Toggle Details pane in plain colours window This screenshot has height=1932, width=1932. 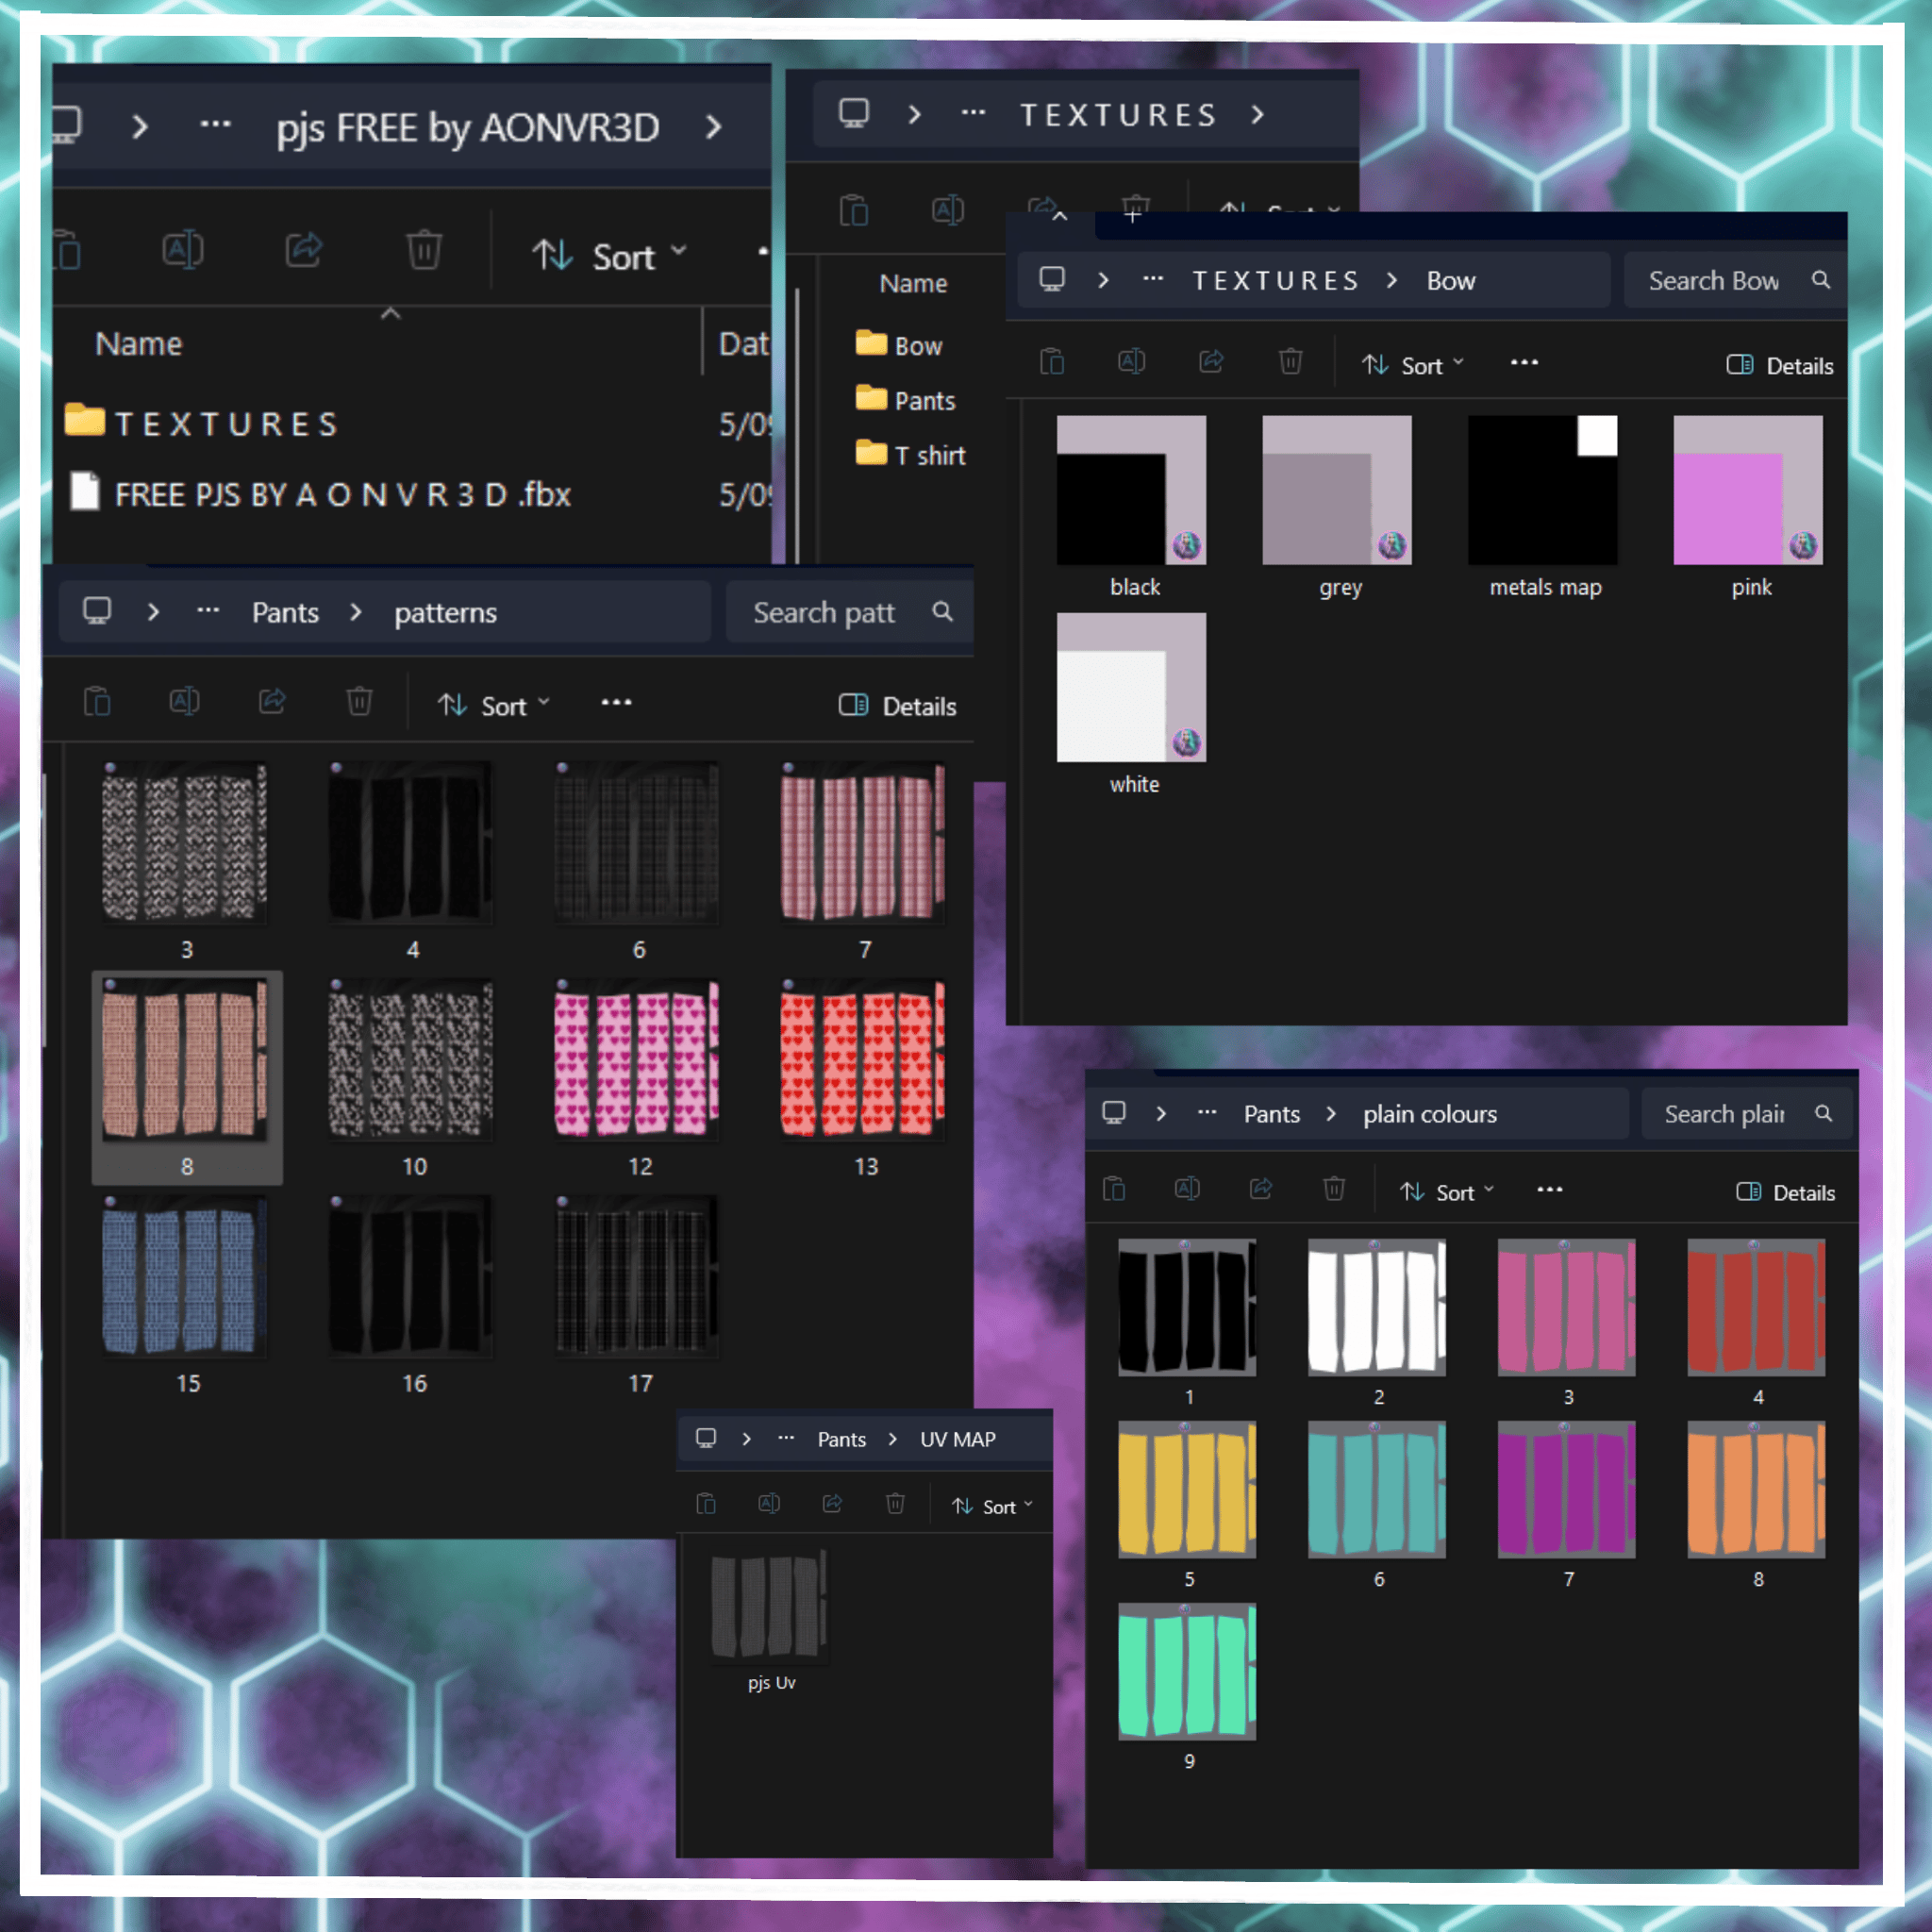point(1786,1192)
